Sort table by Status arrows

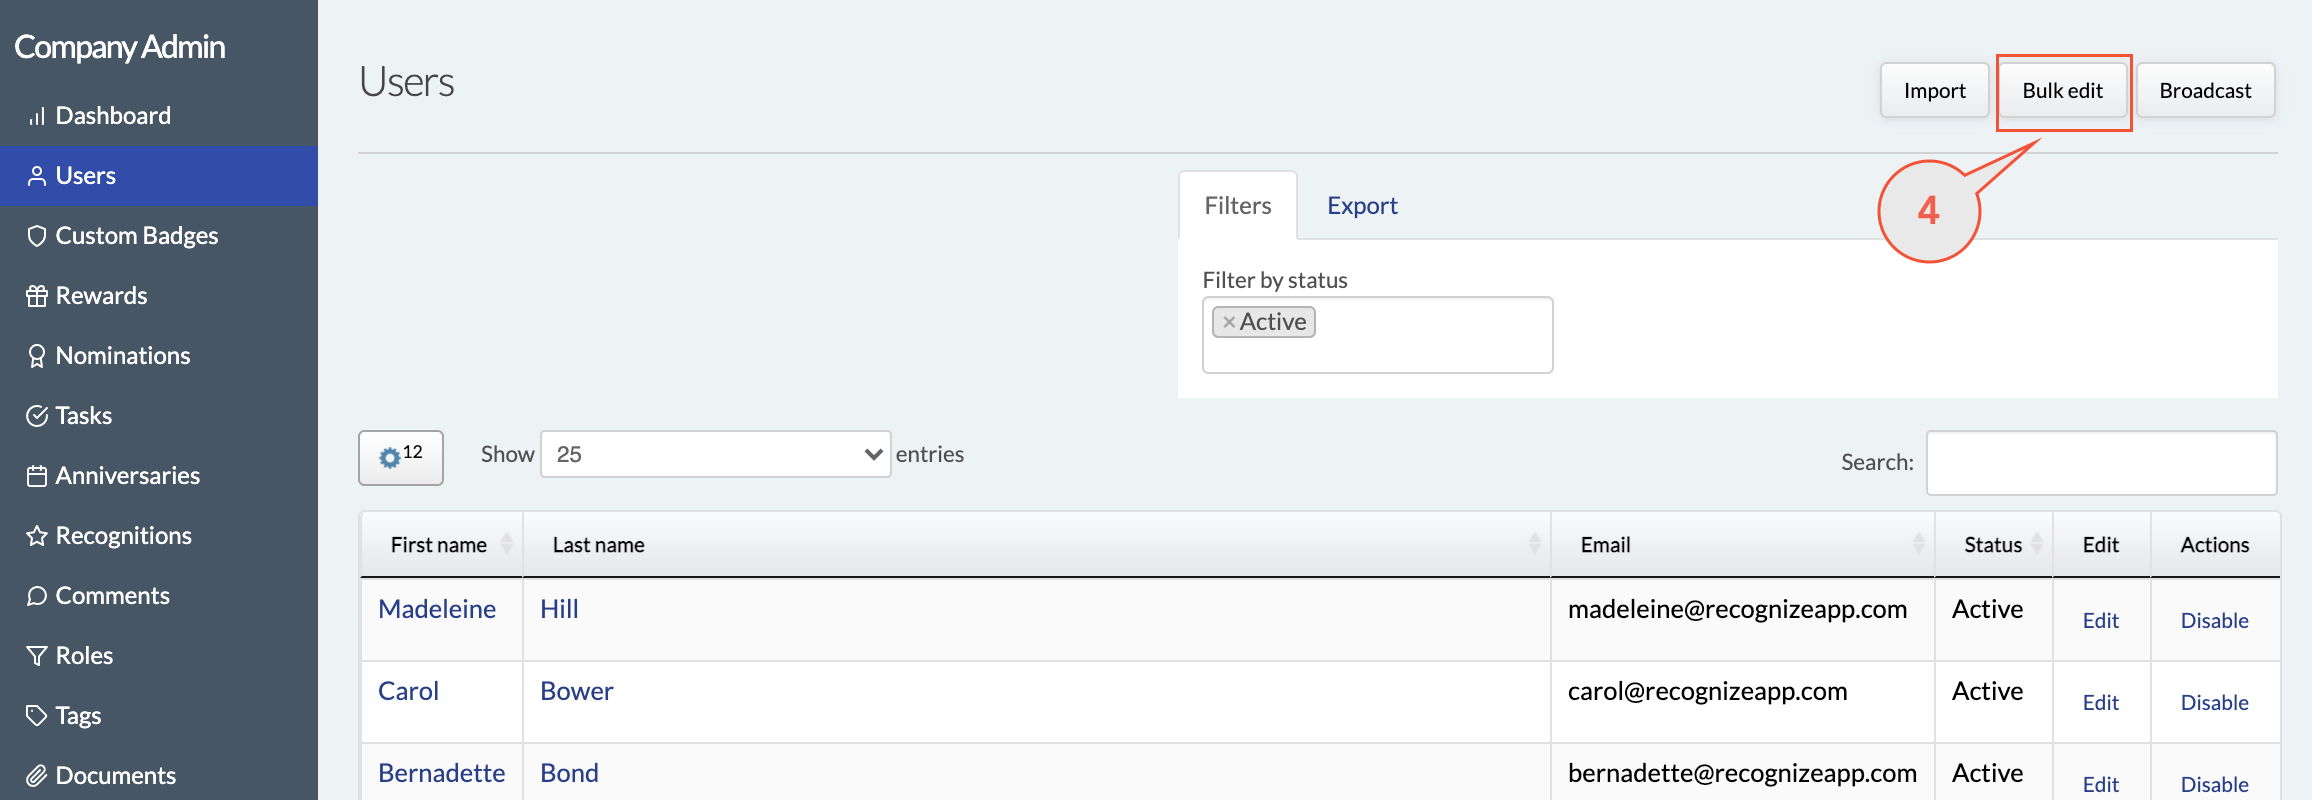(2036, 543)
